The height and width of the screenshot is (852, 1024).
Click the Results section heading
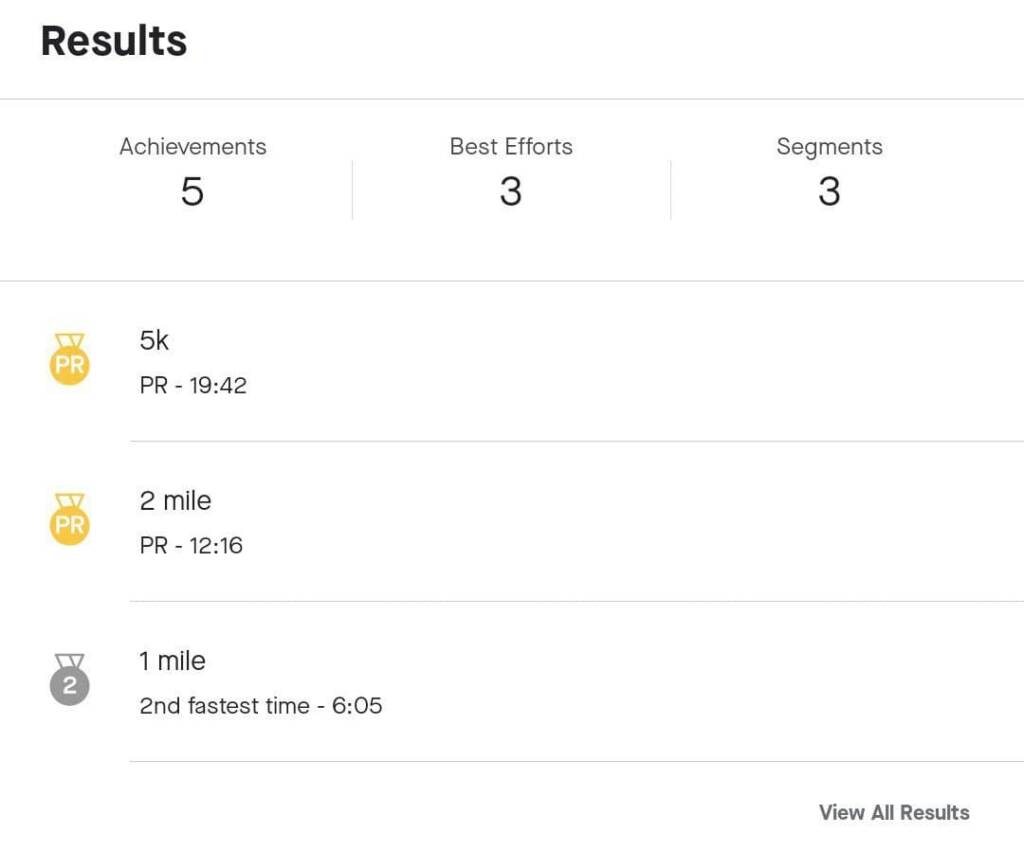tap(114, 41)
